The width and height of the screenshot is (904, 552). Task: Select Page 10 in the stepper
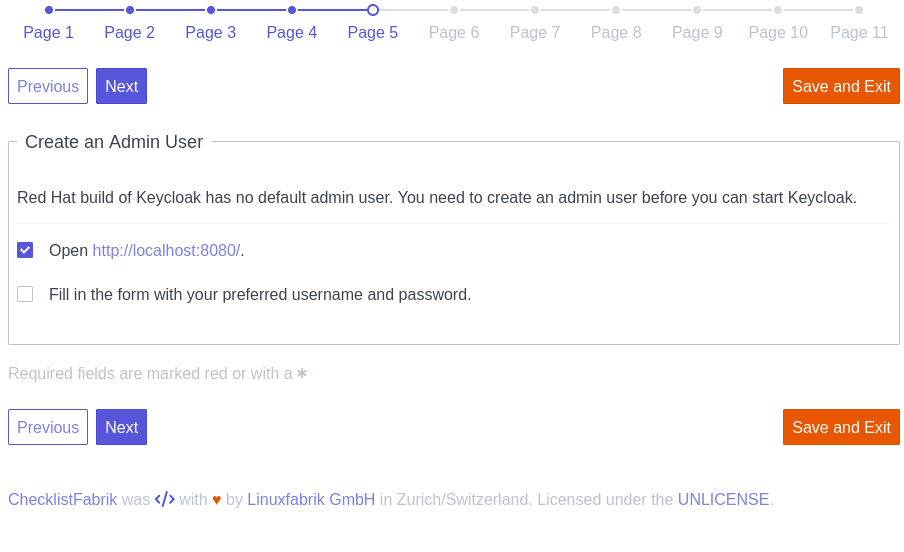point(778,32)
